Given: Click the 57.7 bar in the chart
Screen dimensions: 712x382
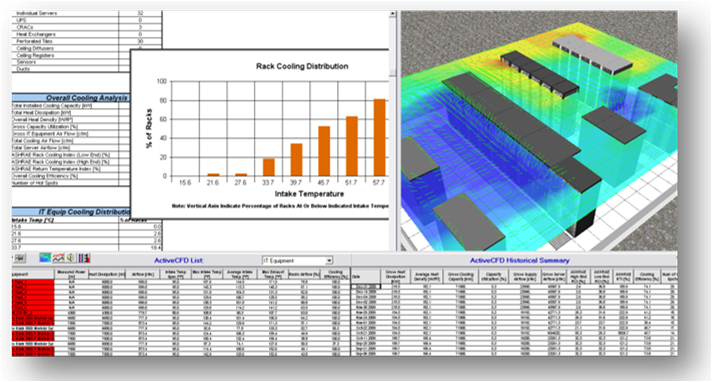Looking at the screenshot, I should click(380, 138).
